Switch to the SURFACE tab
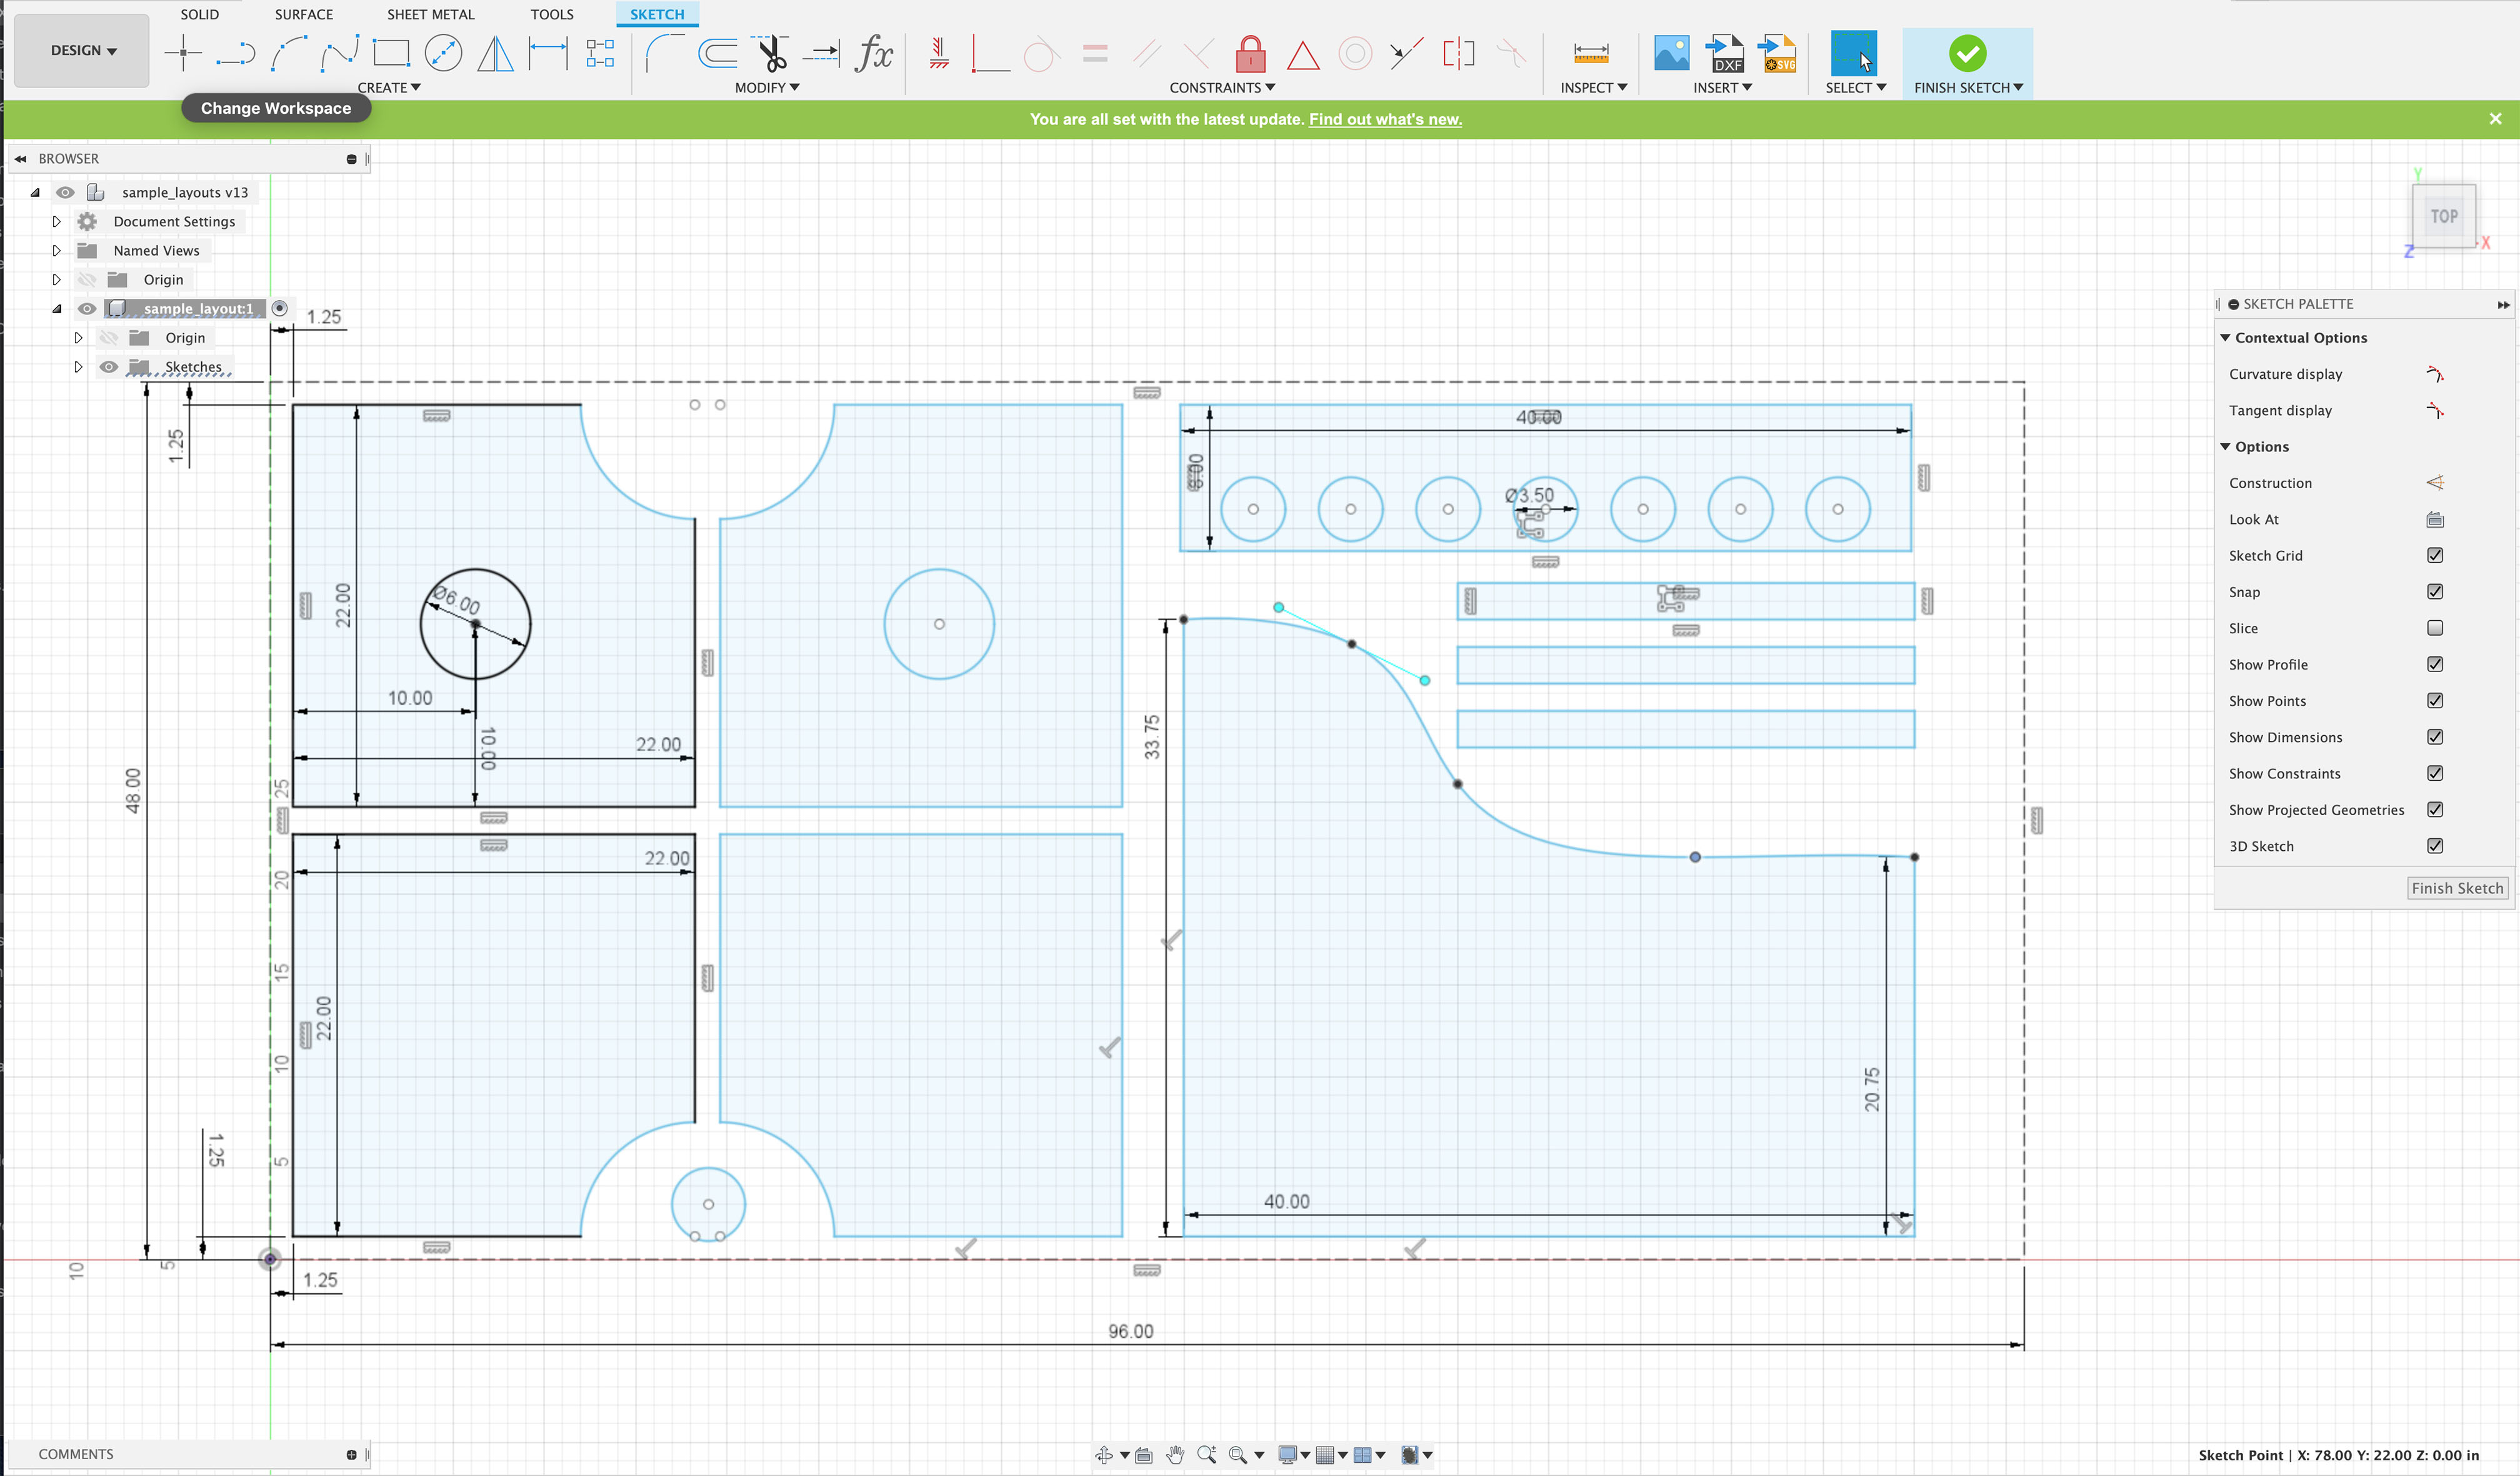 (304, 14)
